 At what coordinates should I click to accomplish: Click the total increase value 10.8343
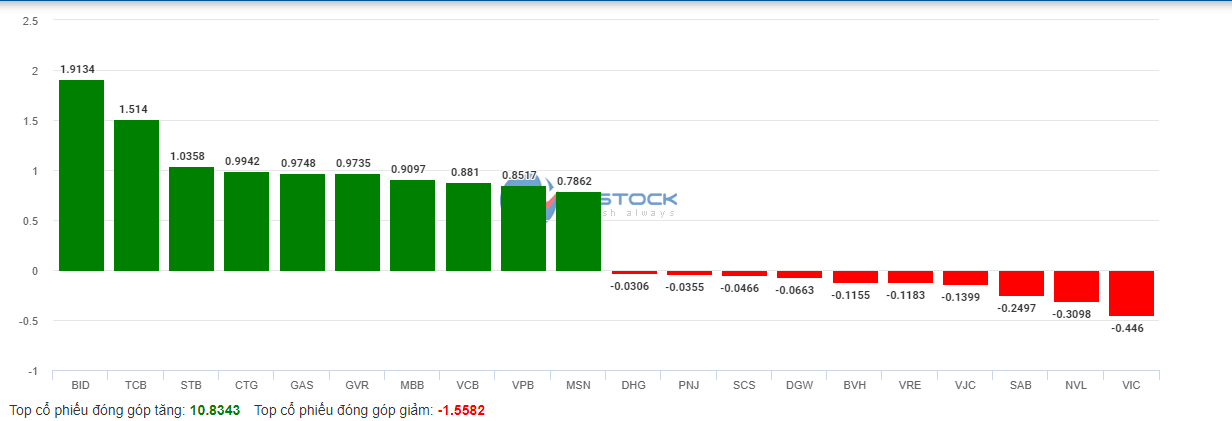(x=215, y=410)
